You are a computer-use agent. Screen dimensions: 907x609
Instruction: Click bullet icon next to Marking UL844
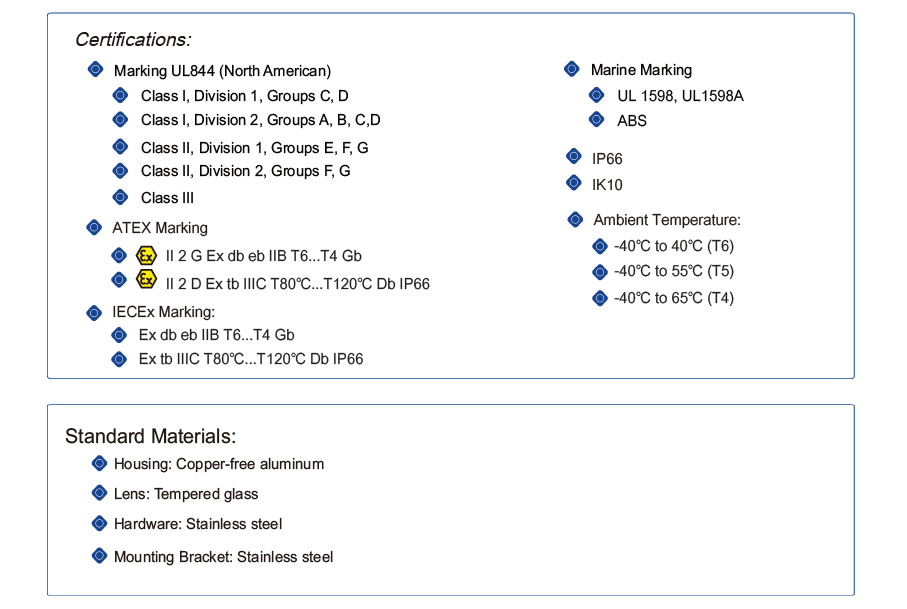tap(95, 69)
